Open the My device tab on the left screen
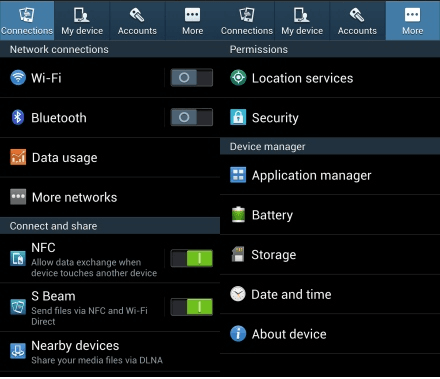440x379 pixels. pos(82,21)
